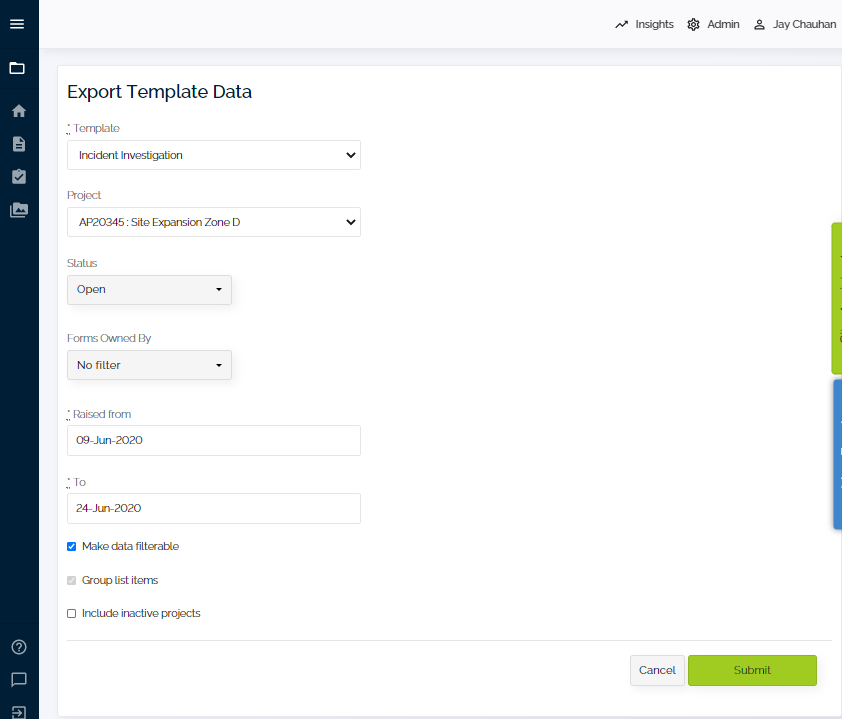
Task: Click the green Submit button
Action: click(x=752, y=670)
